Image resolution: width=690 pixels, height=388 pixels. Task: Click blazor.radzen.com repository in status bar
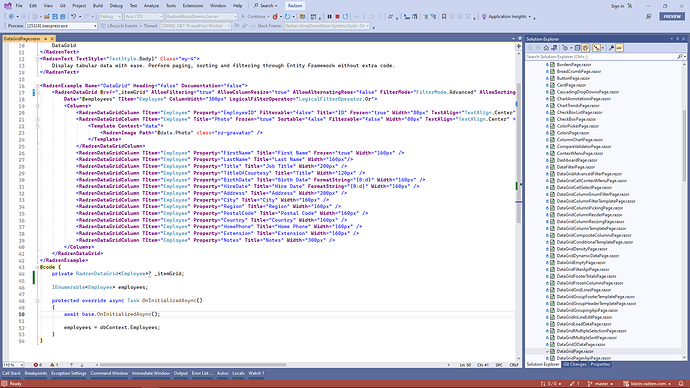[647, 384]
